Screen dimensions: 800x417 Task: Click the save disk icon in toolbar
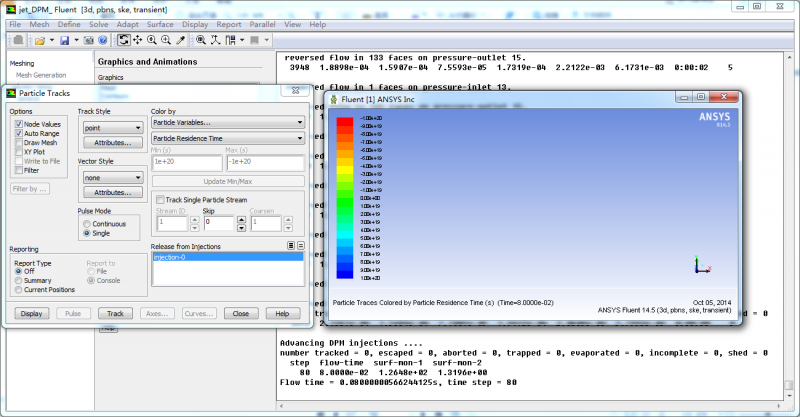pyautogui.click(x=63, y=40)
